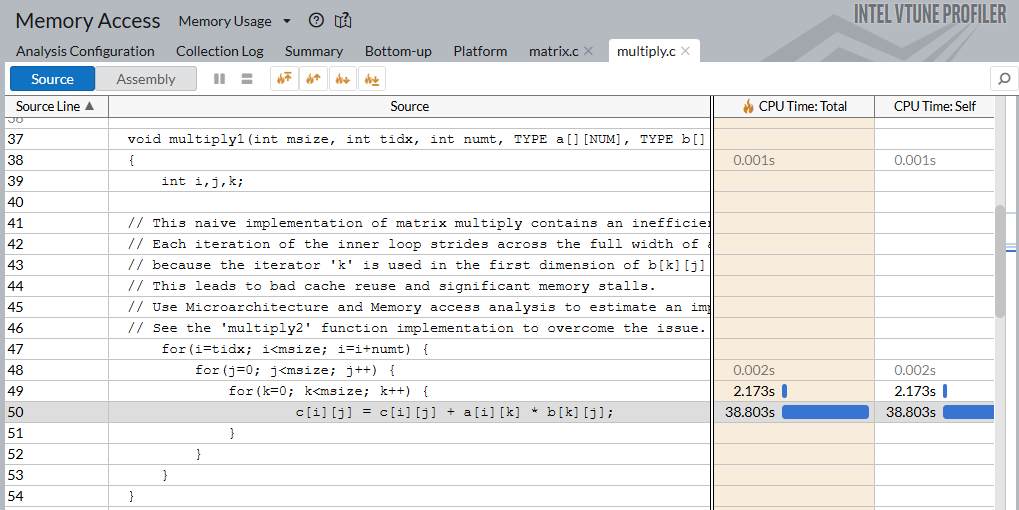Click the vertical scrollbar thumb
The width and height of the screenshot is (1019, 510).
coord(1000,261)
